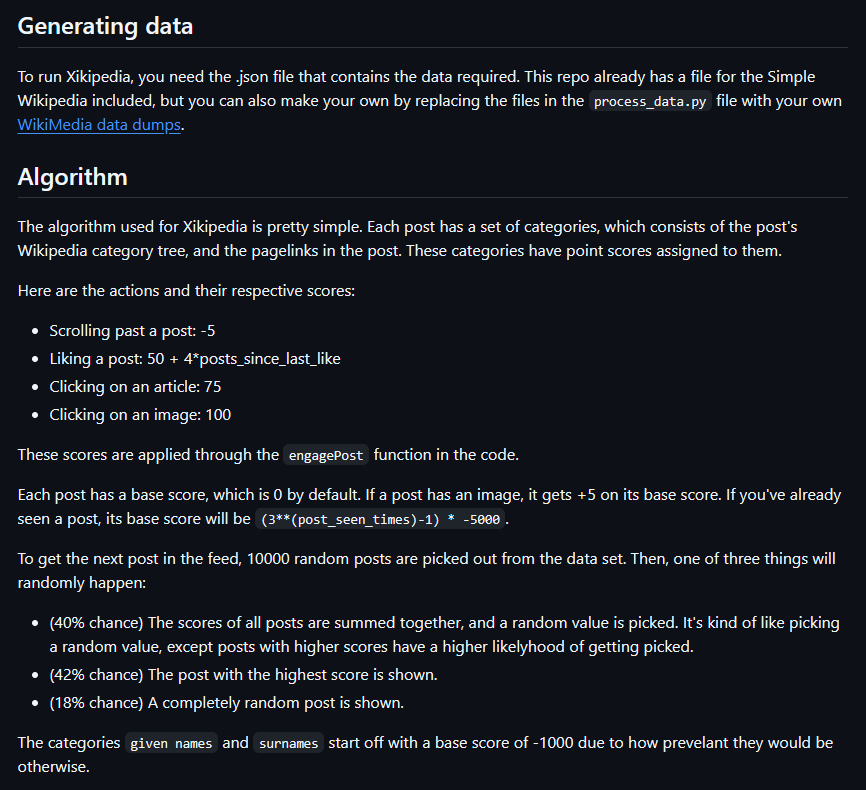This screenshot has width=866, height=790.
Task: Click the Algorithm section heading
Action: (73, 177)
